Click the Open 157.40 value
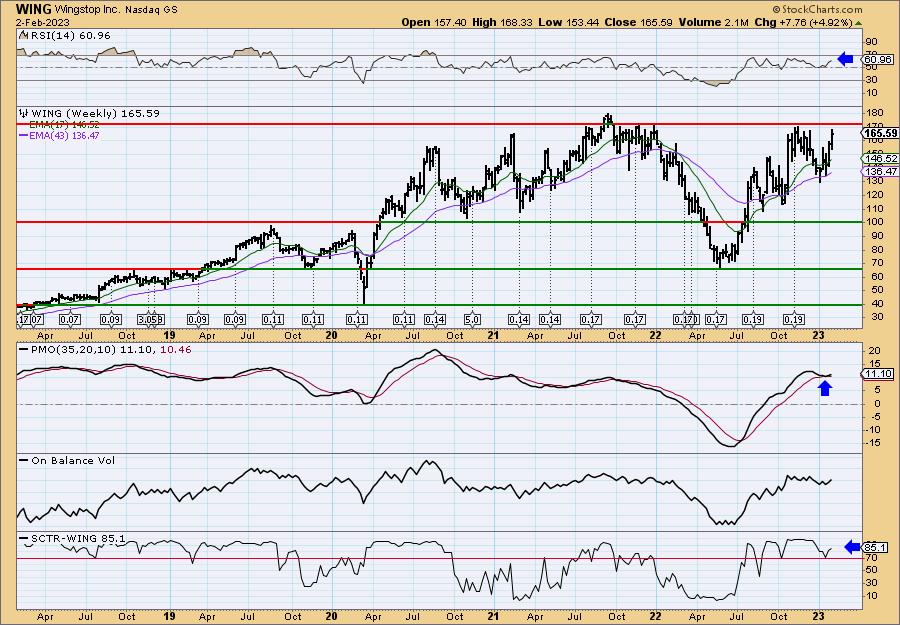 point(433,22)
